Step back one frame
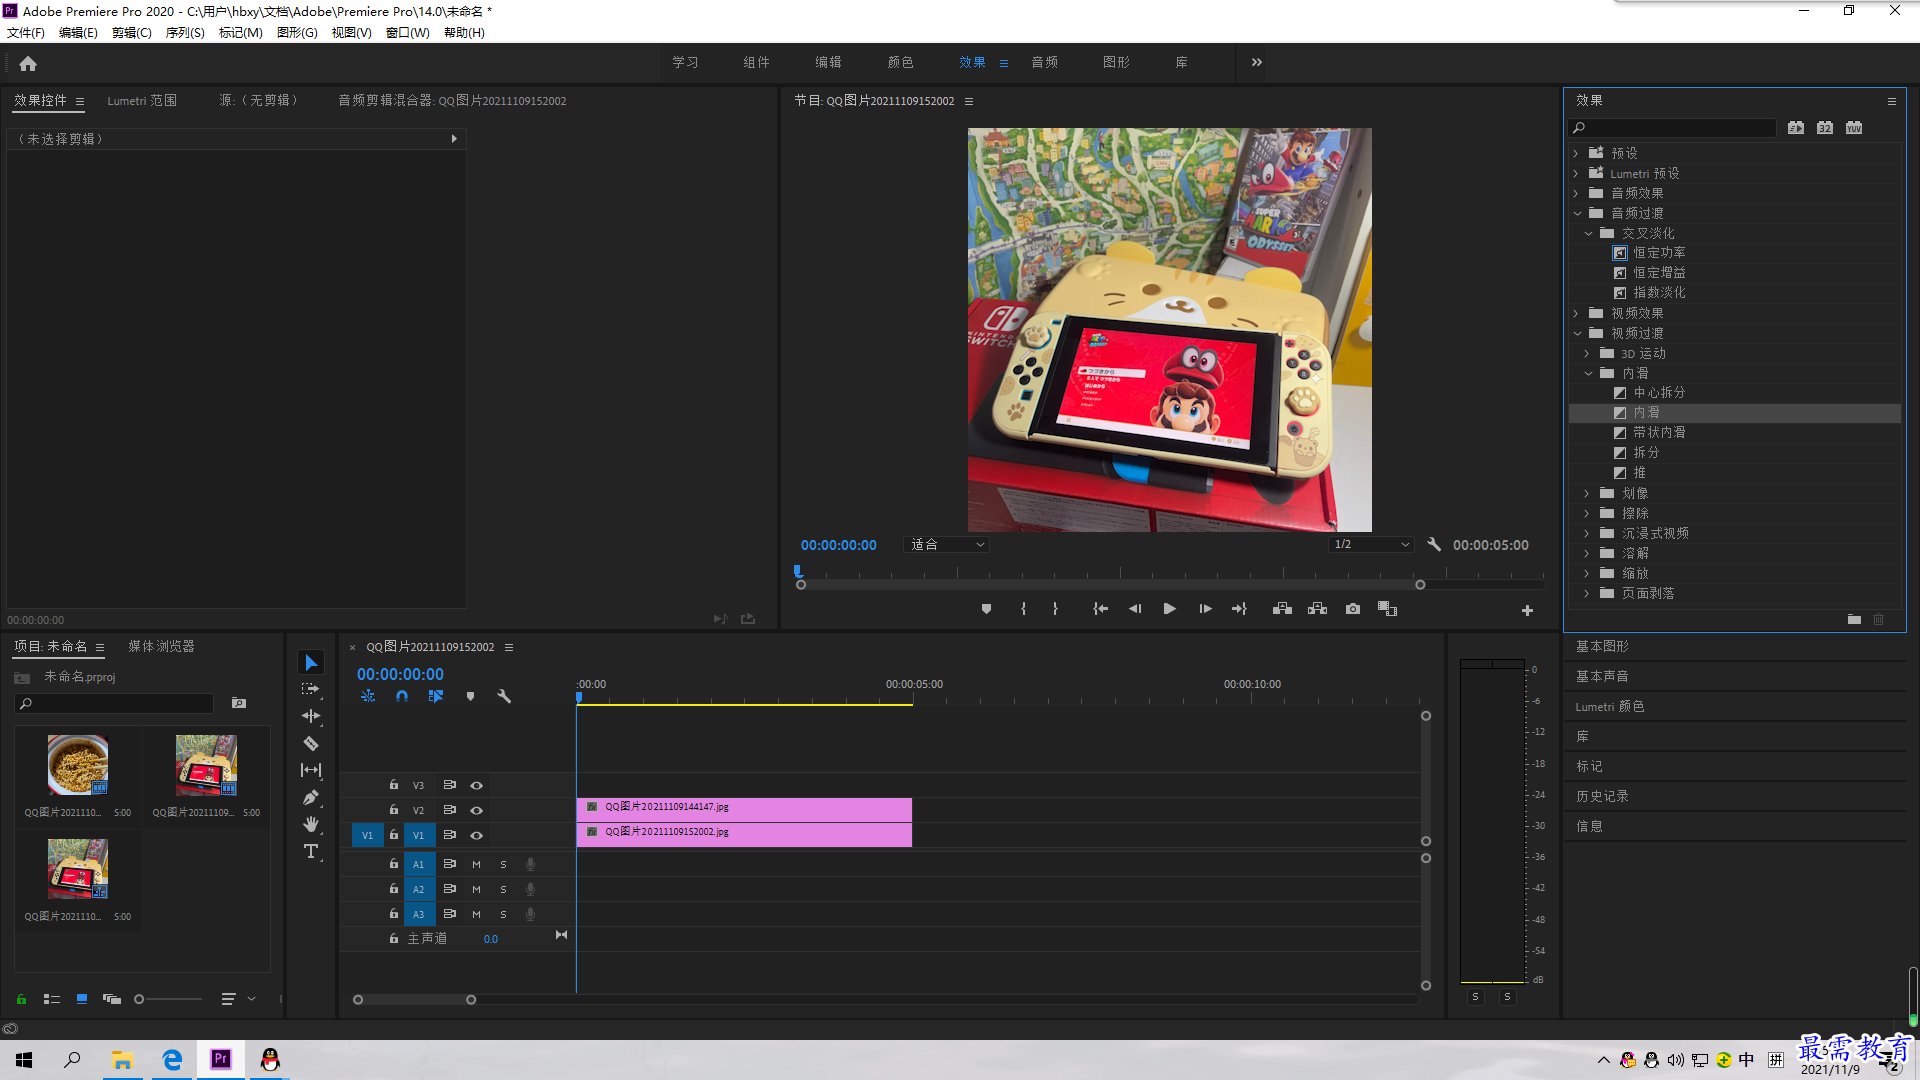The image size is (1920, 1080). tap(1135, 609)
